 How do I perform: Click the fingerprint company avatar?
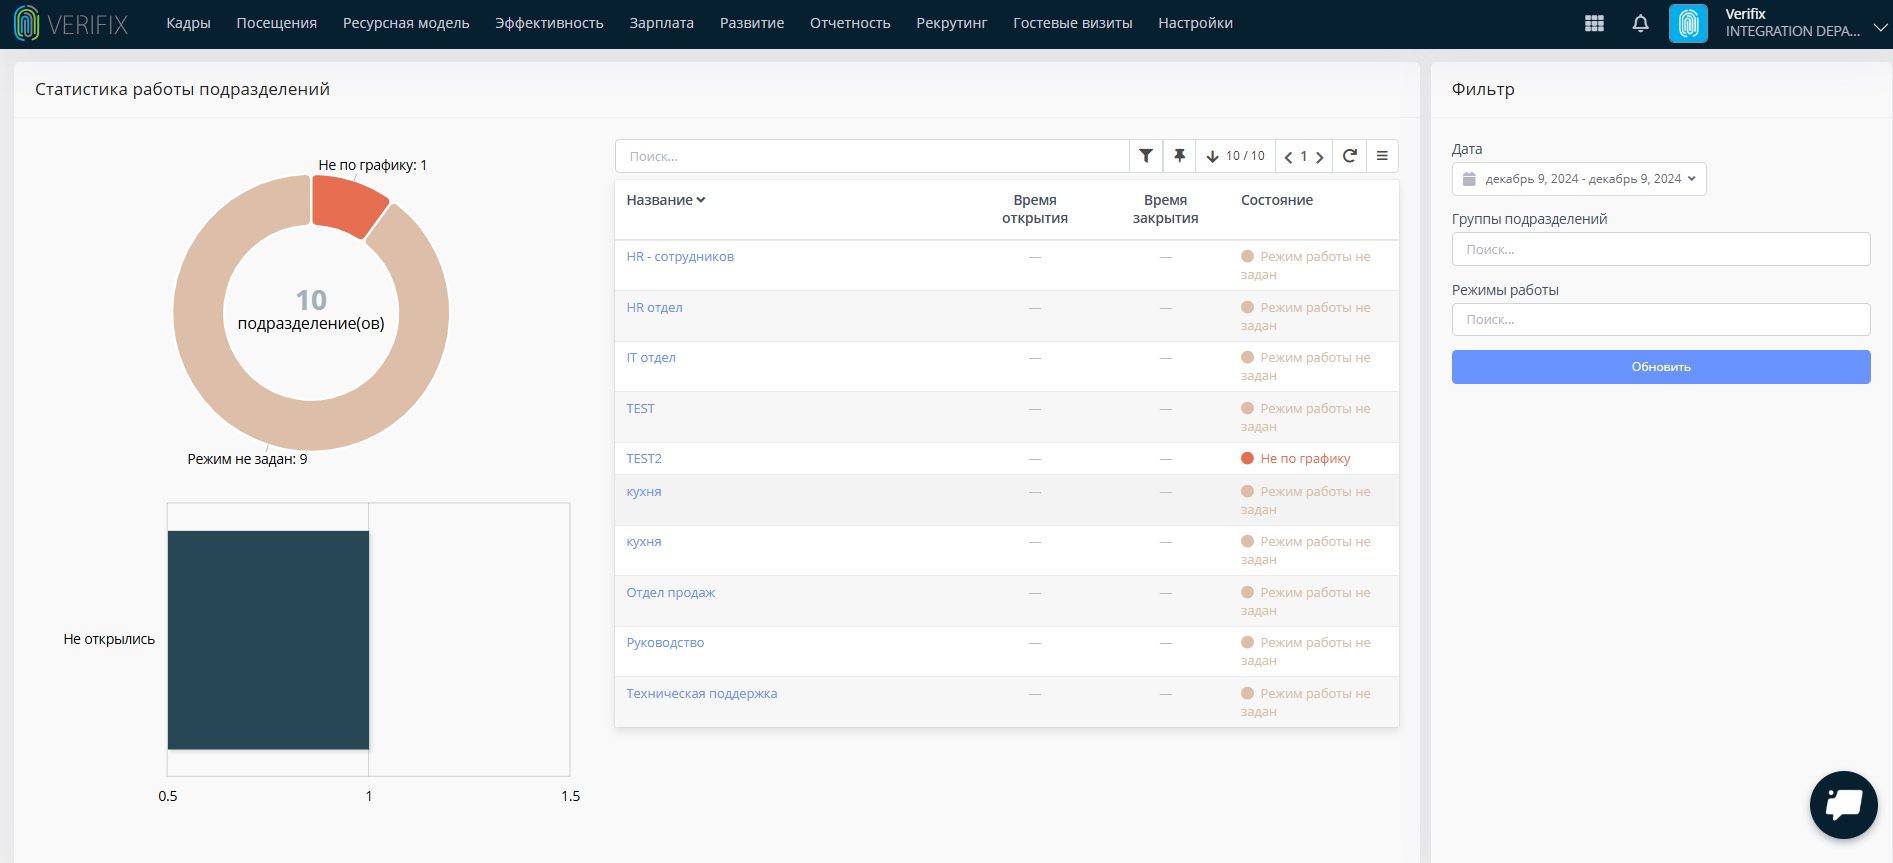tap(1688, 23)
